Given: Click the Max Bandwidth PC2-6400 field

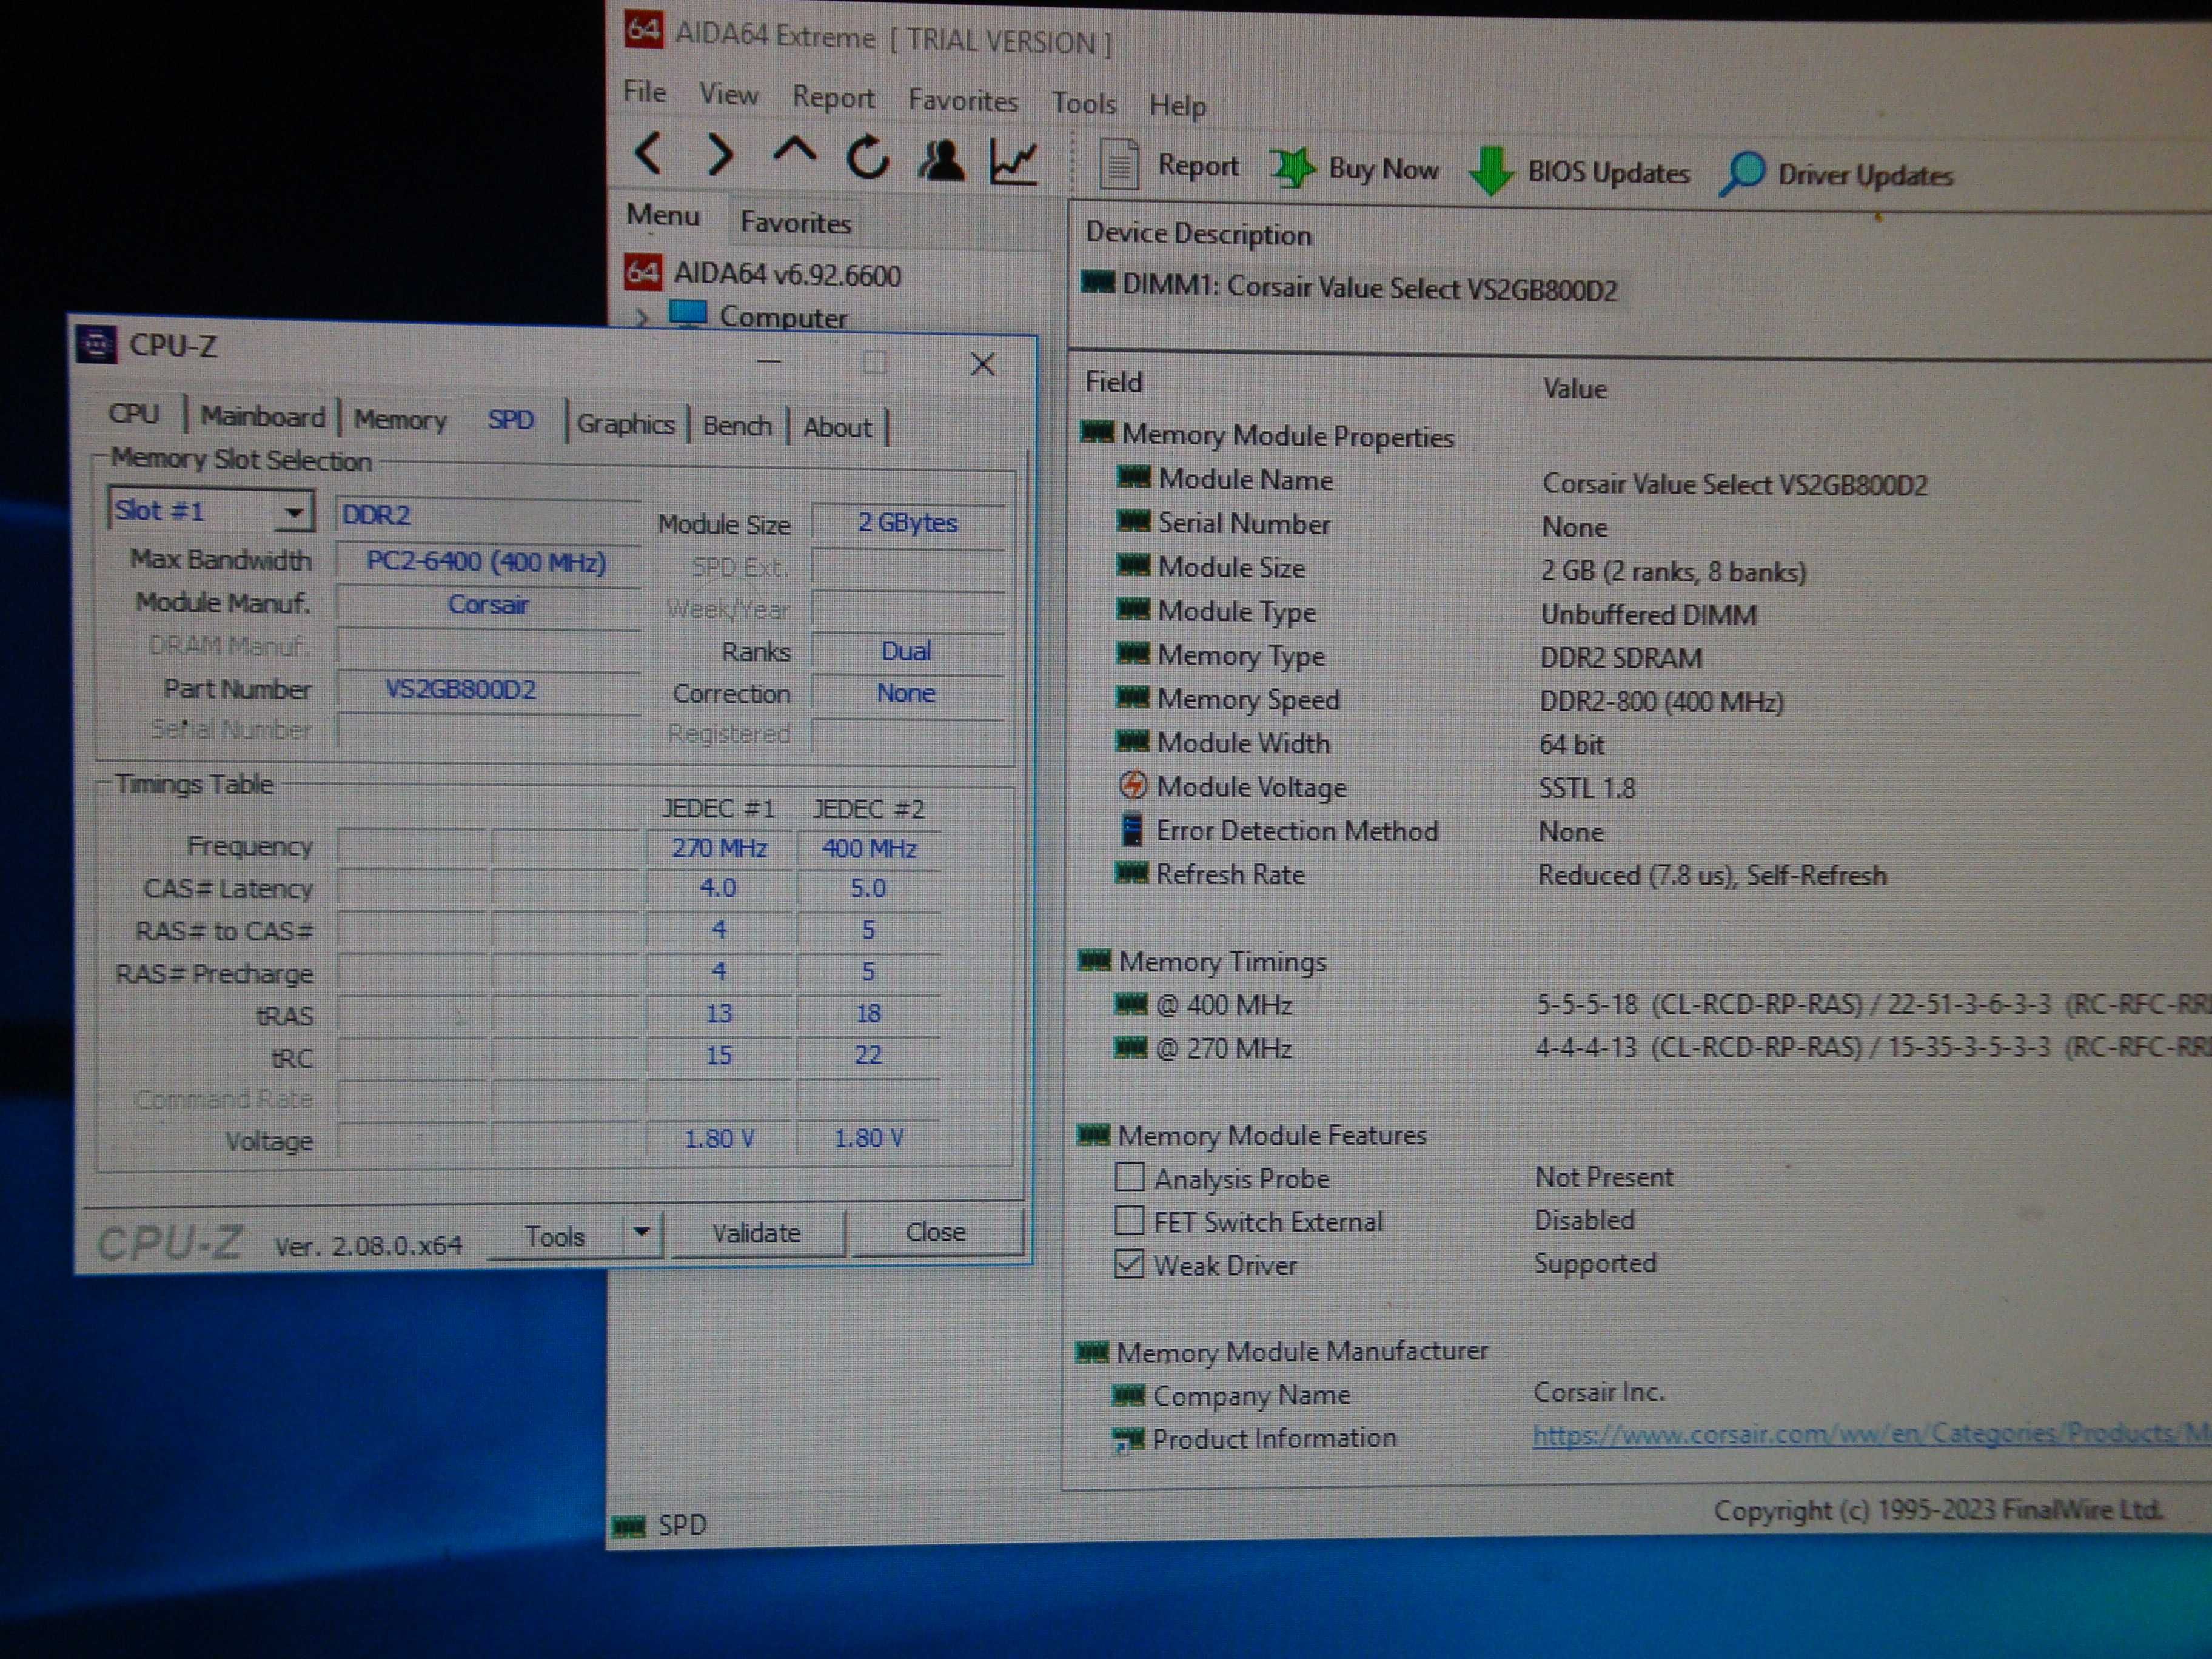Looking at the screenshot, I should click(487, 563).
